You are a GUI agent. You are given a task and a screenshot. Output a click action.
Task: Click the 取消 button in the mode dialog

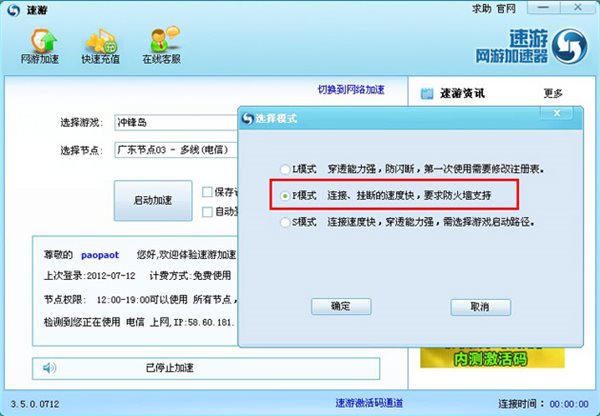[481, 307]
